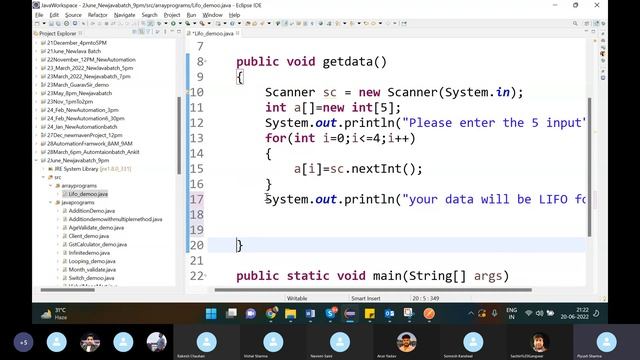Open Task View on the taskbar
Screen dimensions: 640x360
coord(231,313)
